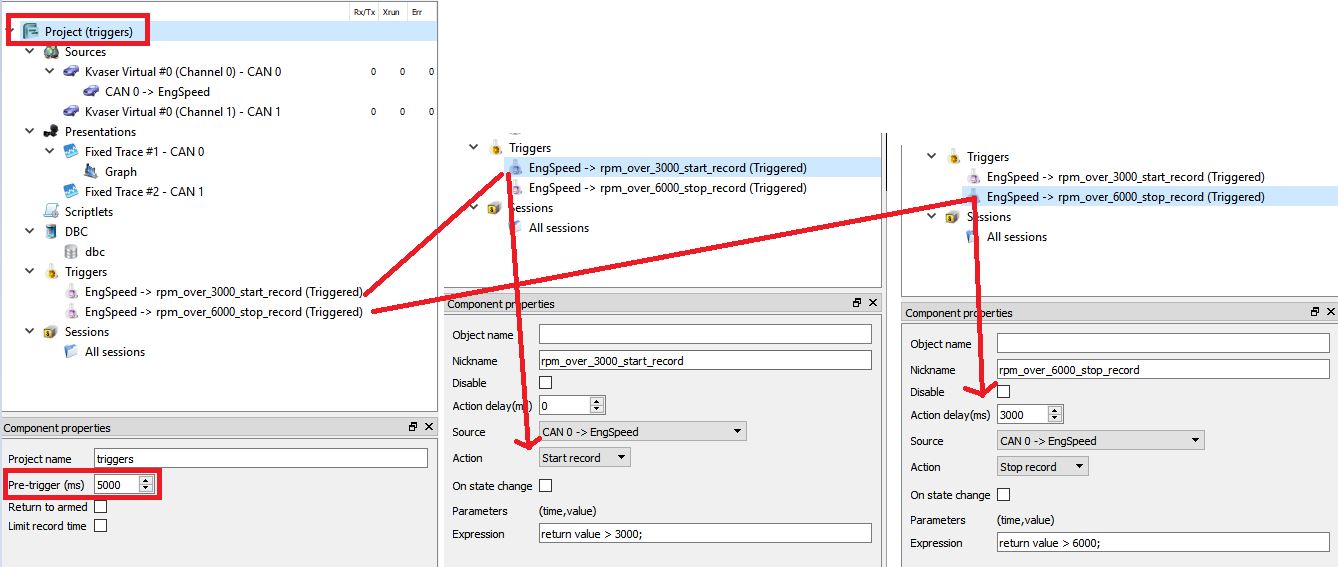Viewport: 1338px width, 567px height.
Task: Focus Nickname field containing rpm_over_6000_stop_record
Action: click(x=1163, y=370)
